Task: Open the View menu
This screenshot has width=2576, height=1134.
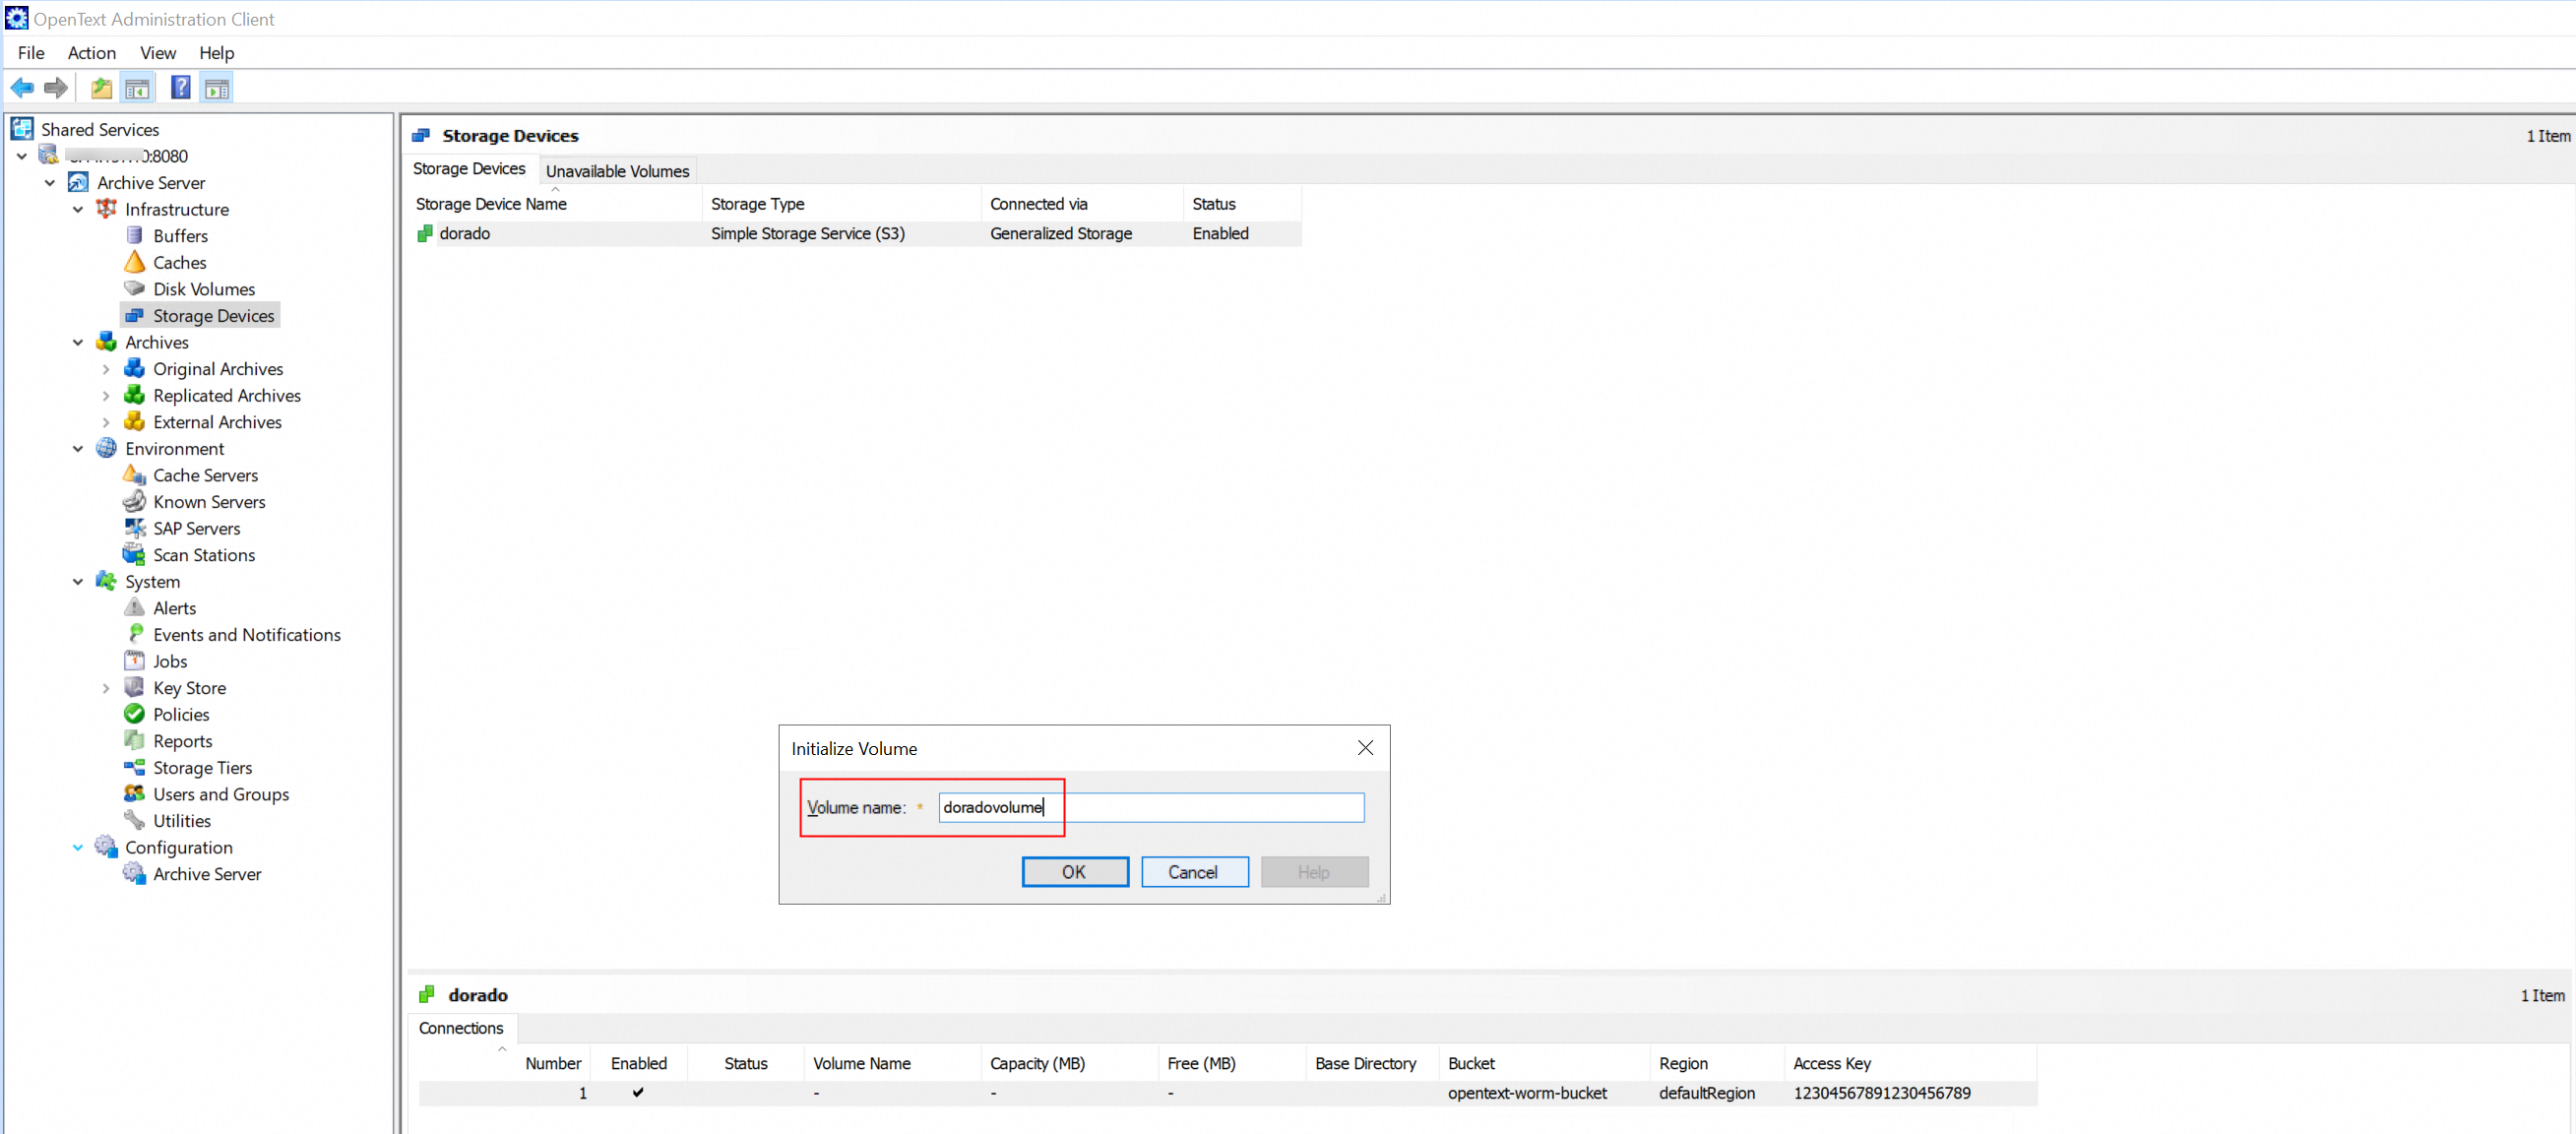Action: (x=158, y=53)
